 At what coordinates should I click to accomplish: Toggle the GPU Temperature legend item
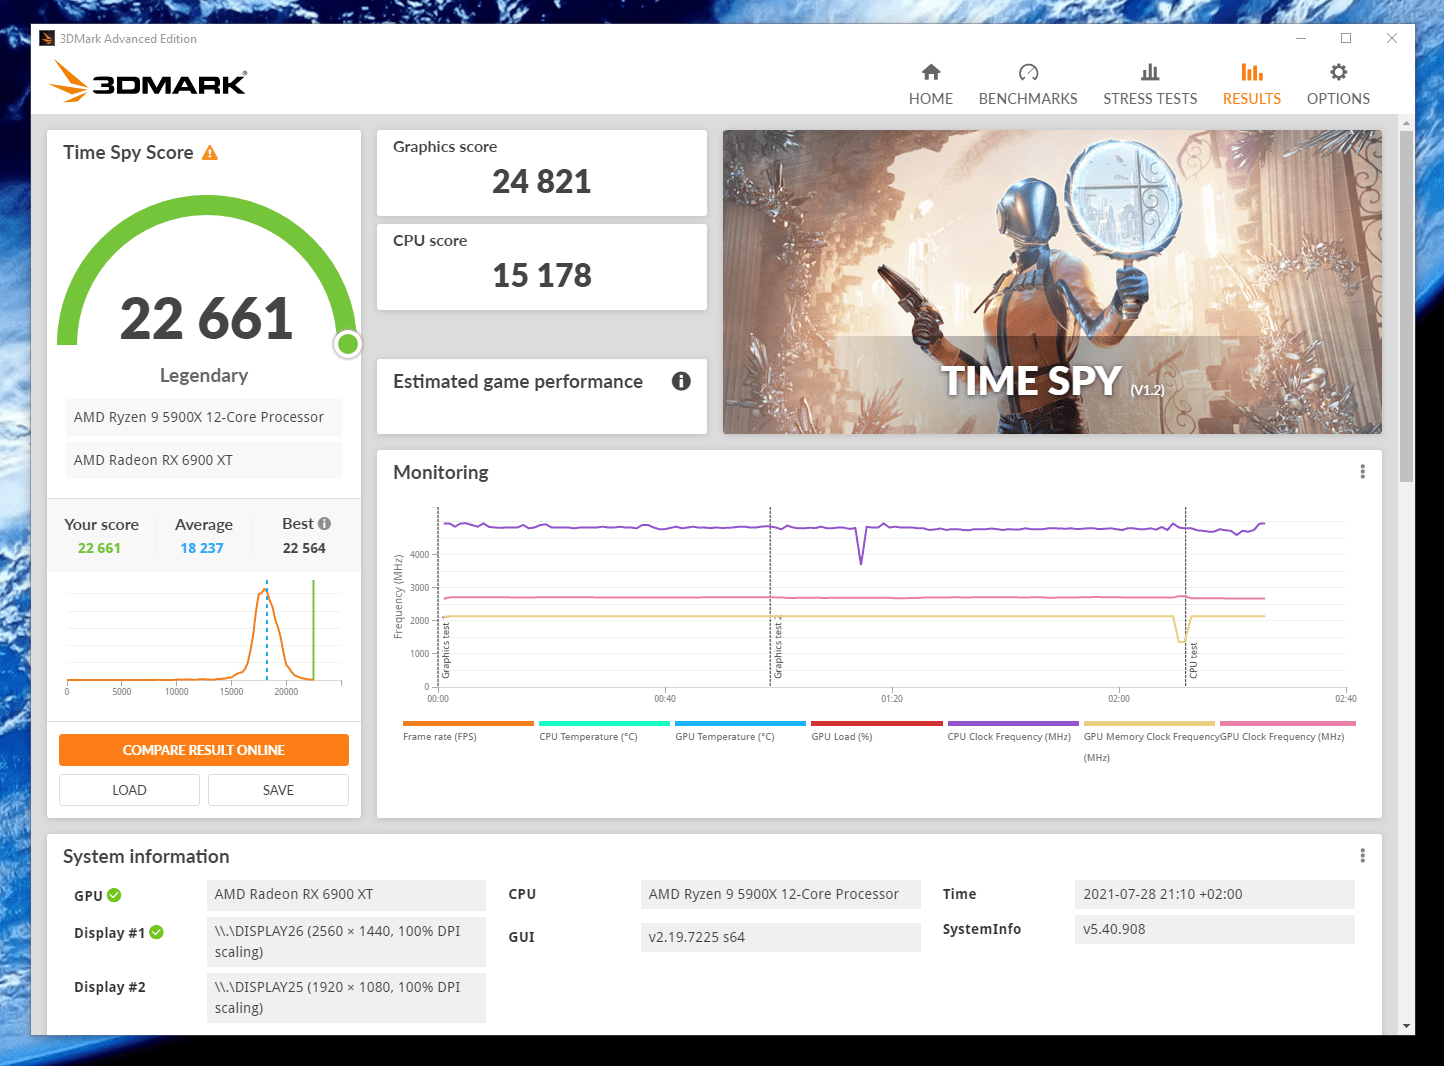click(x=740, y=731)
